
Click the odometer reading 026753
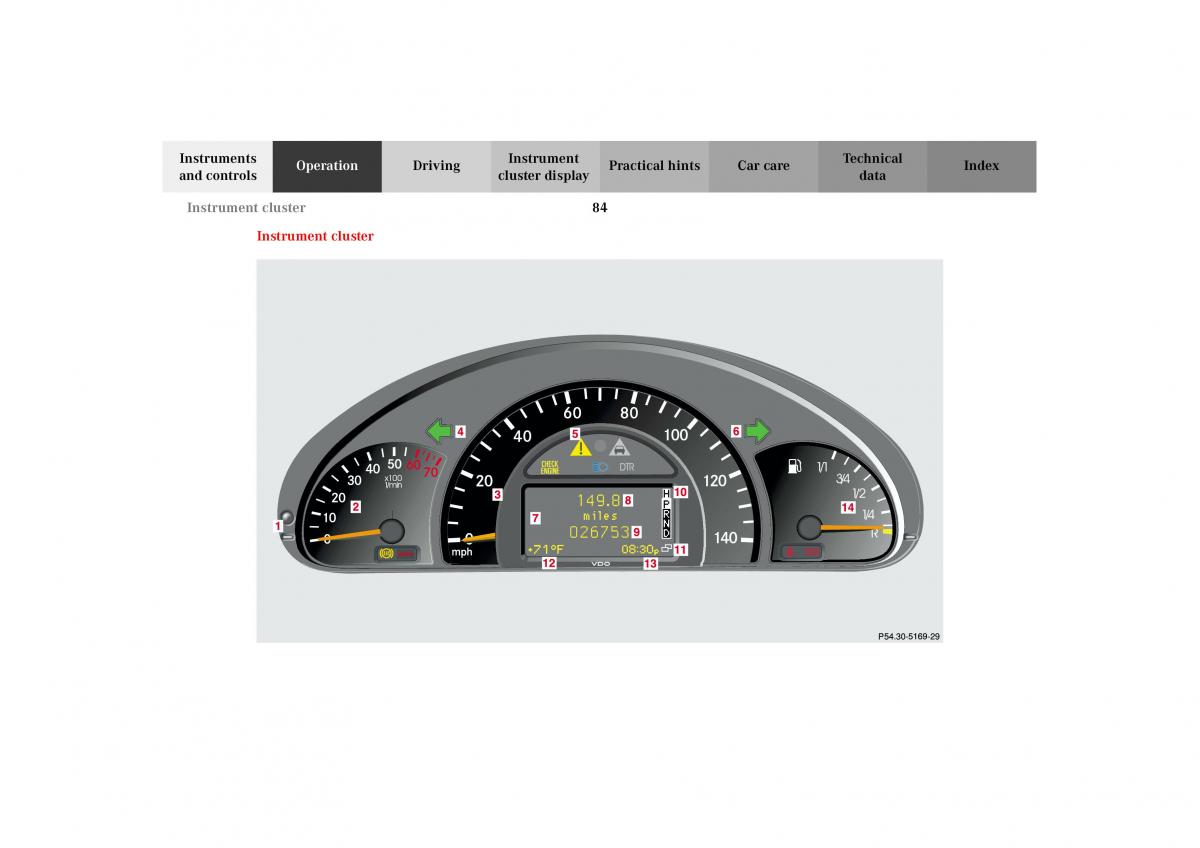point(599,532)
